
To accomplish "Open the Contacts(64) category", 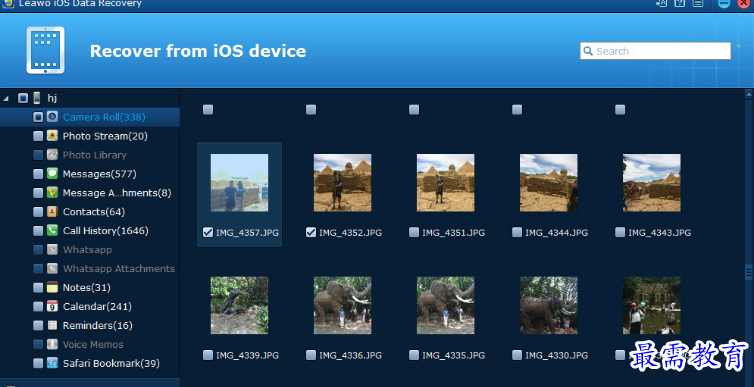I will (x=94, y=212).
